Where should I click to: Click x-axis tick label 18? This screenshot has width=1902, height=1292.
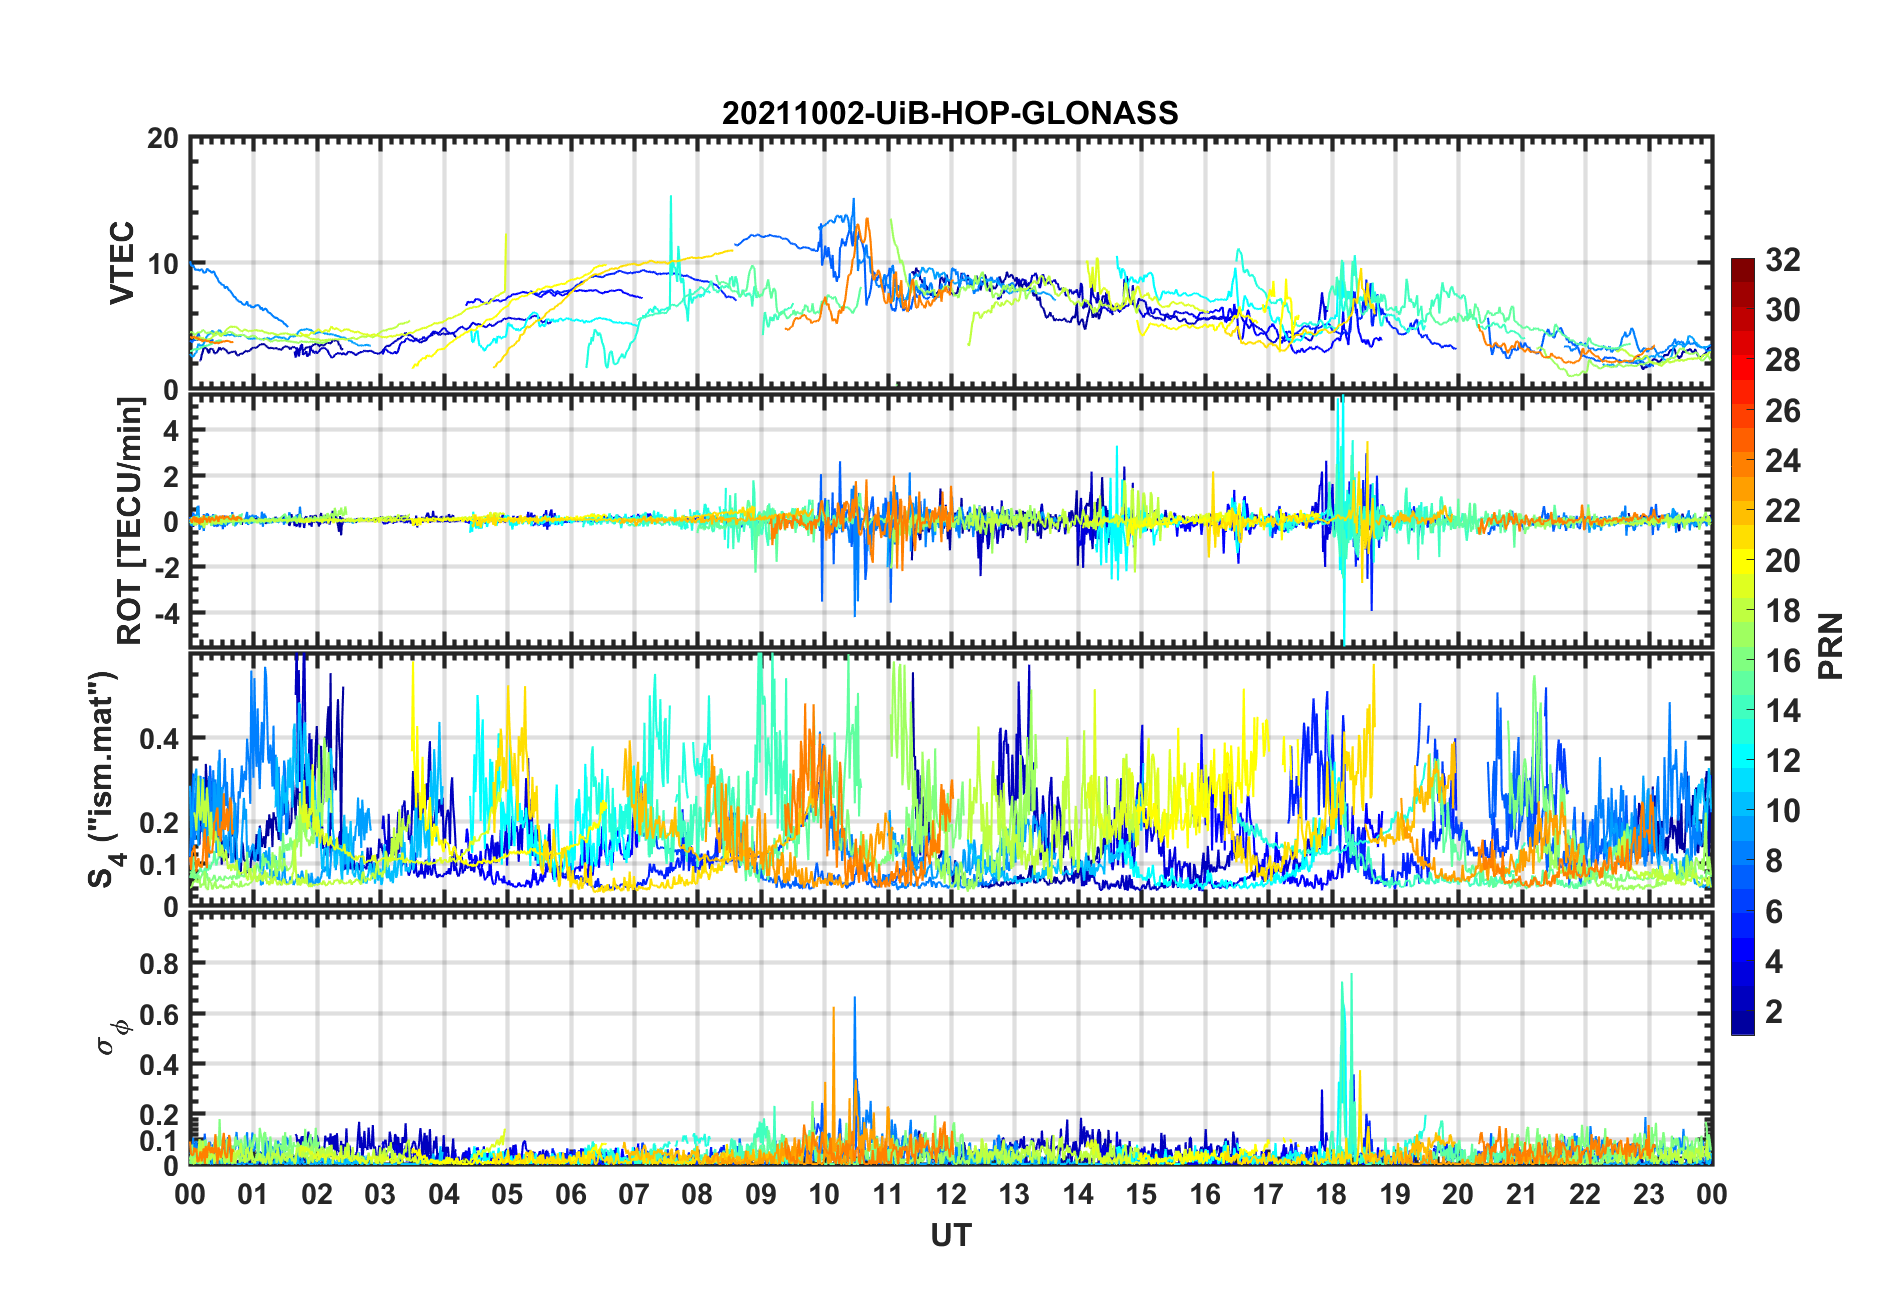[1331, 1194]
